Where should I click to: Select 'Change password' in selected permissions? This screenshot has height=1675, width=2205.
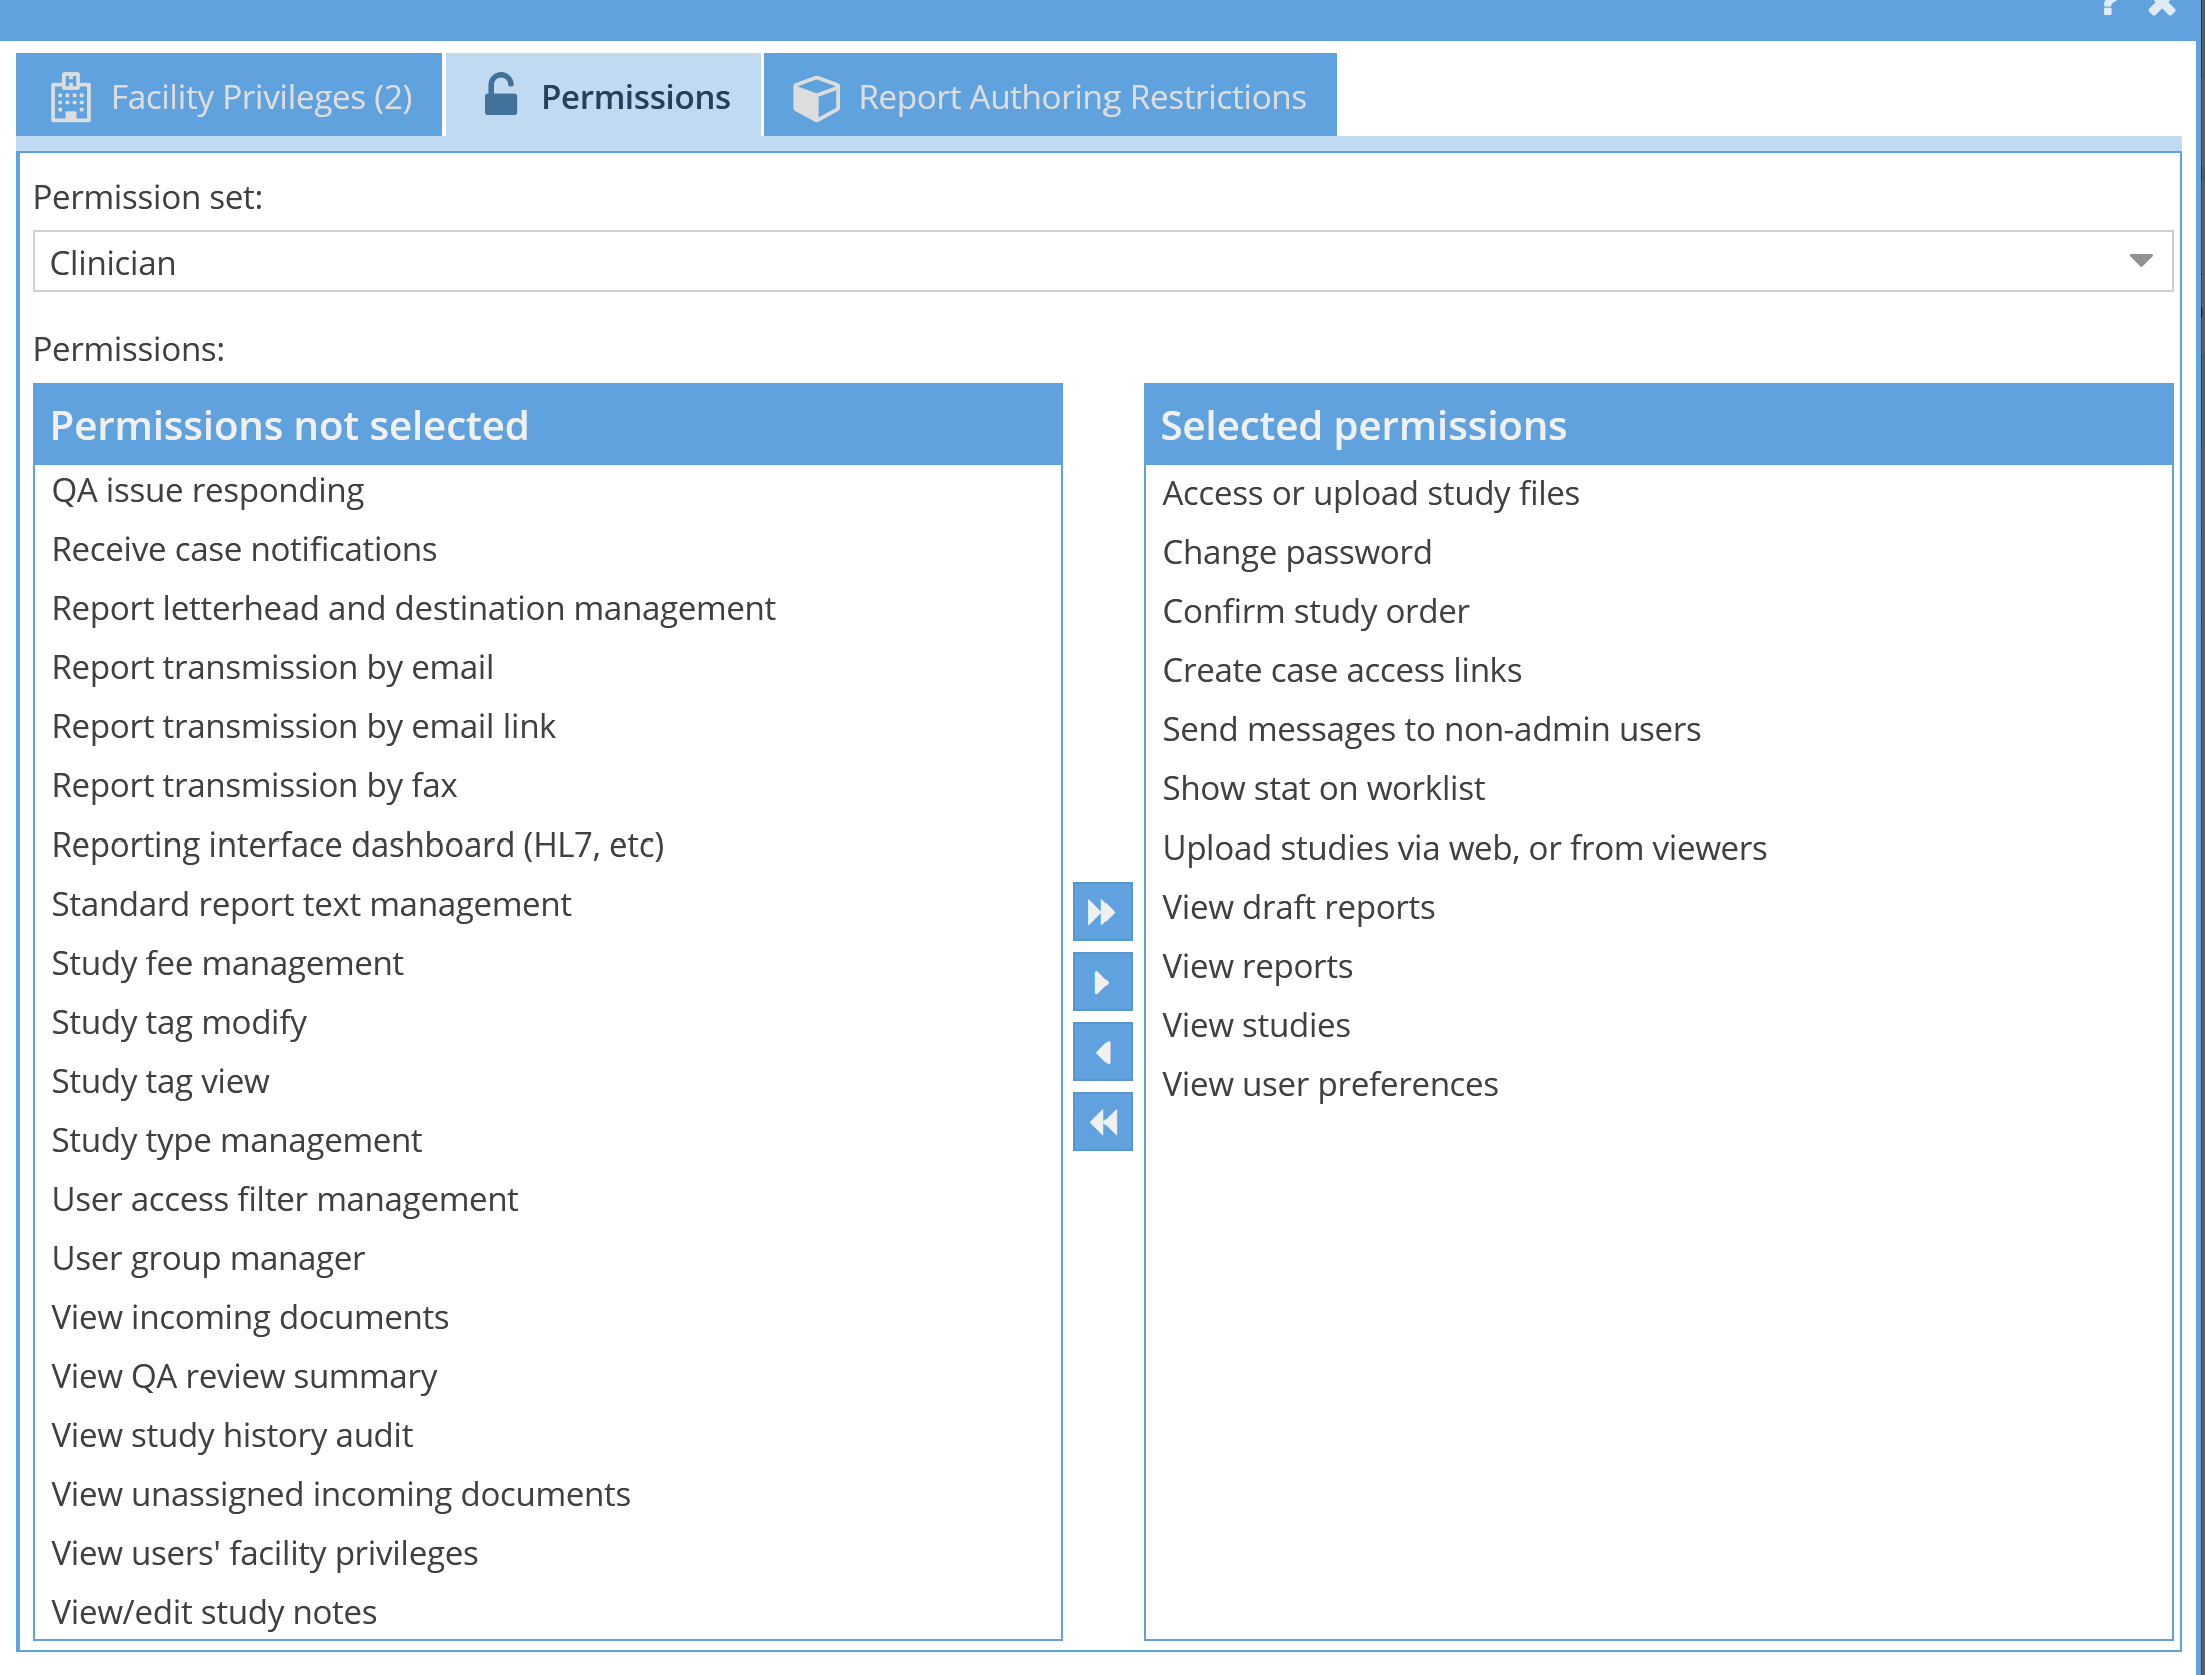pos(1658,553)
